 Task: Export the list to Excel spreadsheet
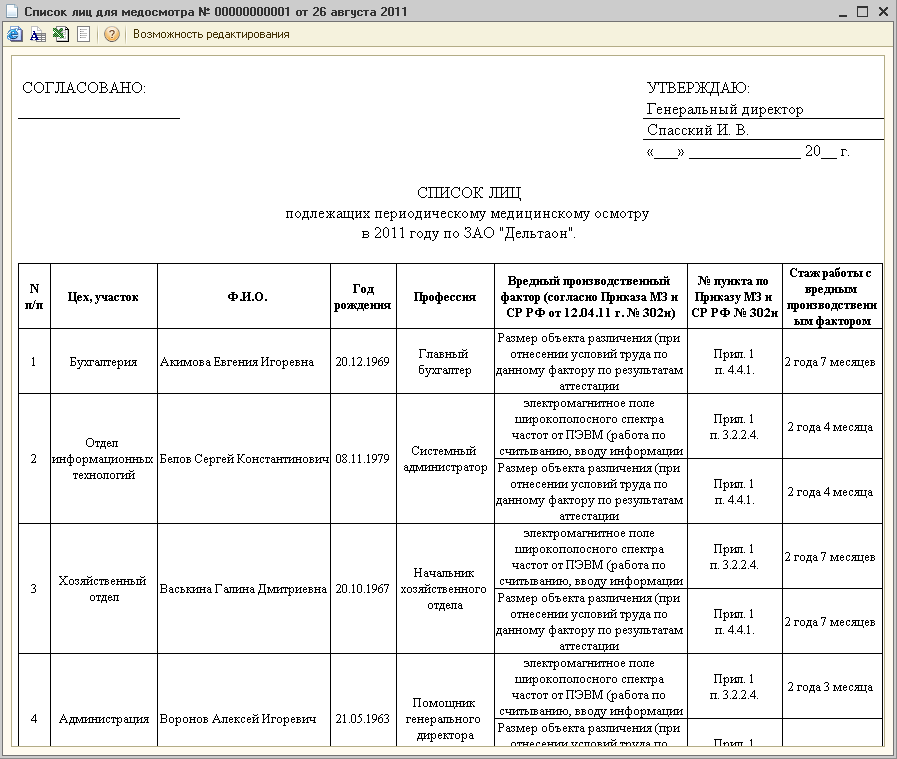61,34
